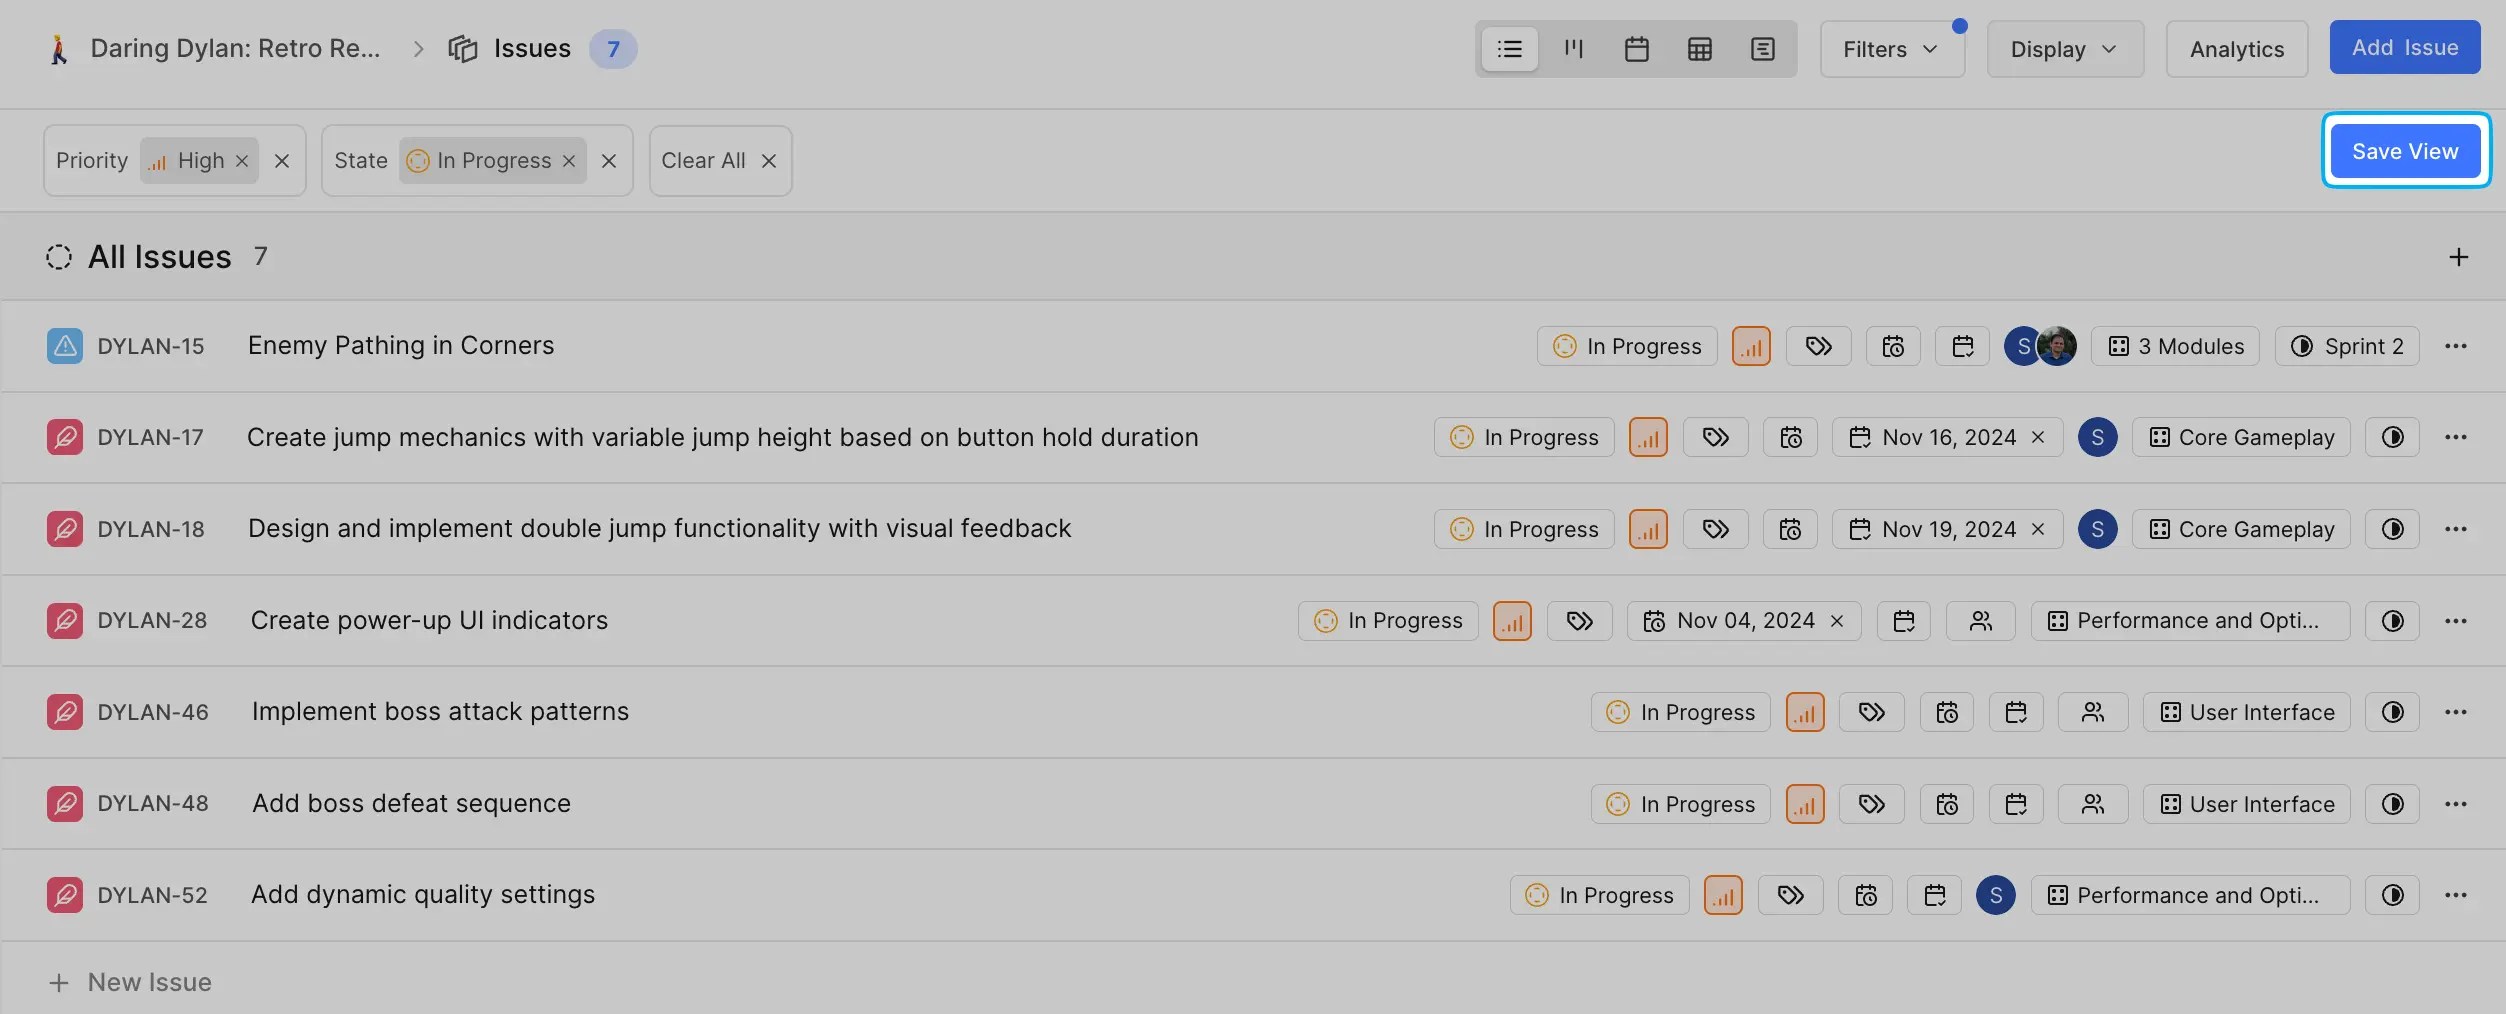The width and height of the screenshot is (2506, 1014).
Task: Switch to Gantt chart layout
Action: coord(1762,49)
